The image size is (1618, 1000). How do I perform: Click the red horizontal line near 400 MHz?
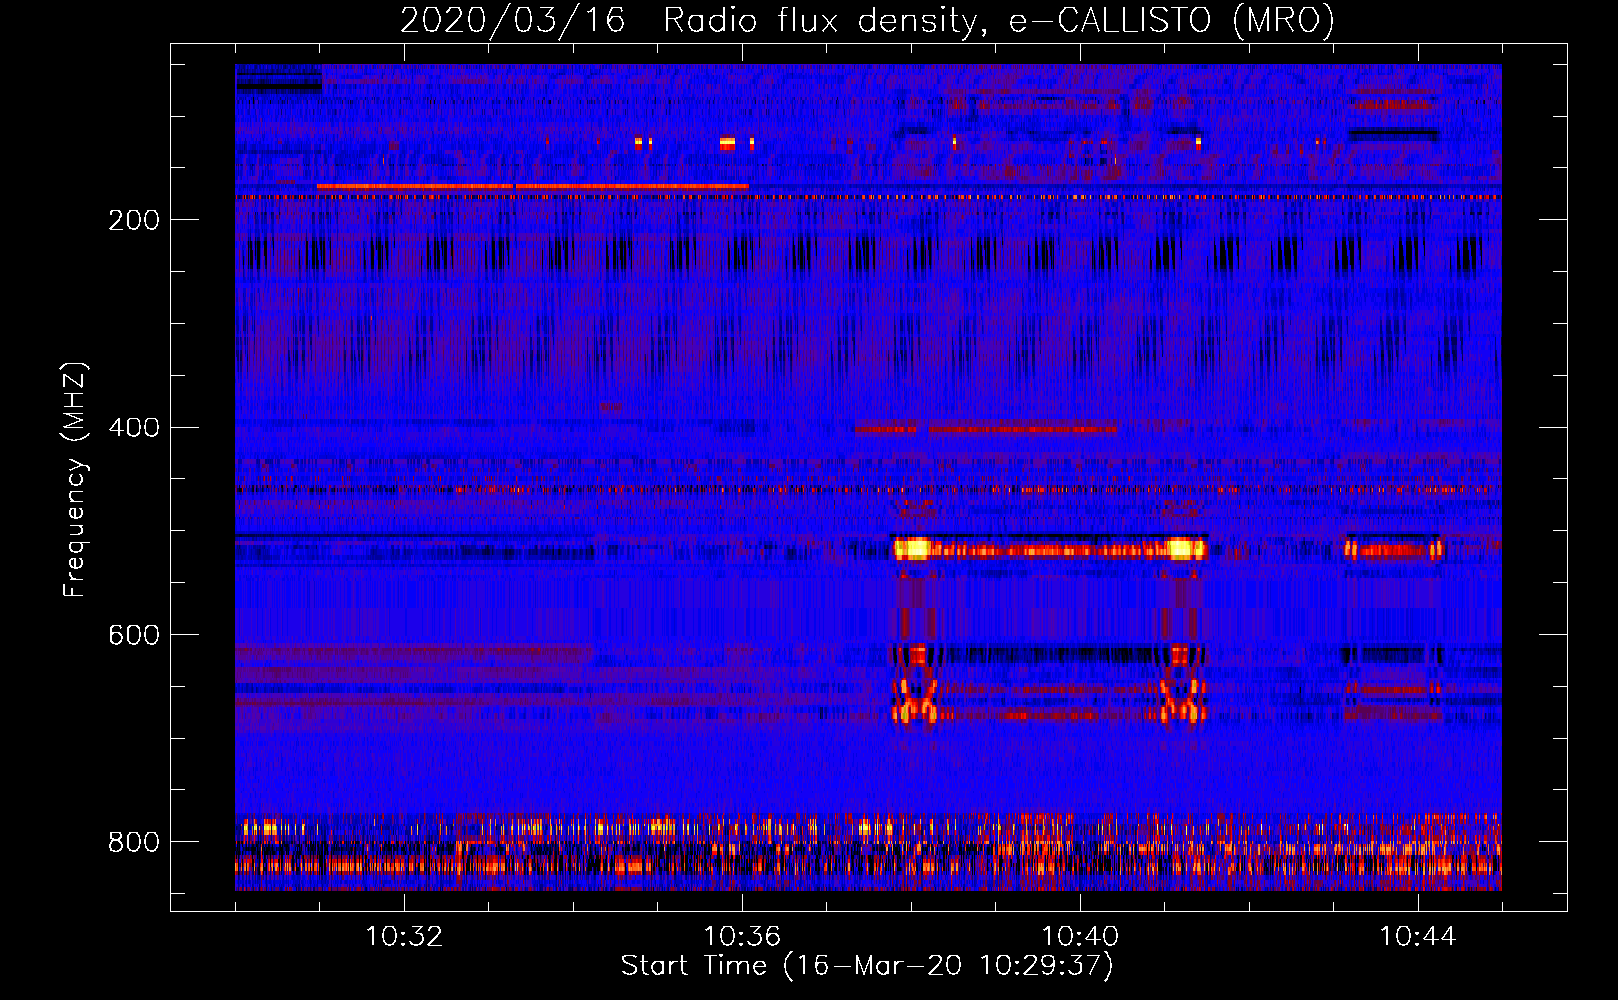click(986, 429)
